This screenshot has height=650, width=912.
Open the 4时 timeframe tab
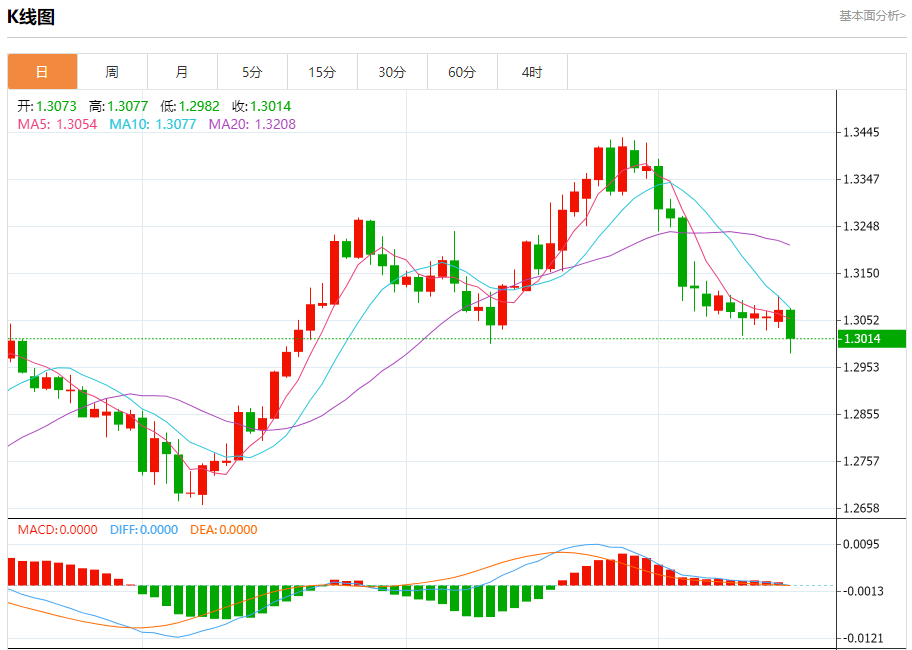coord(532,72)
